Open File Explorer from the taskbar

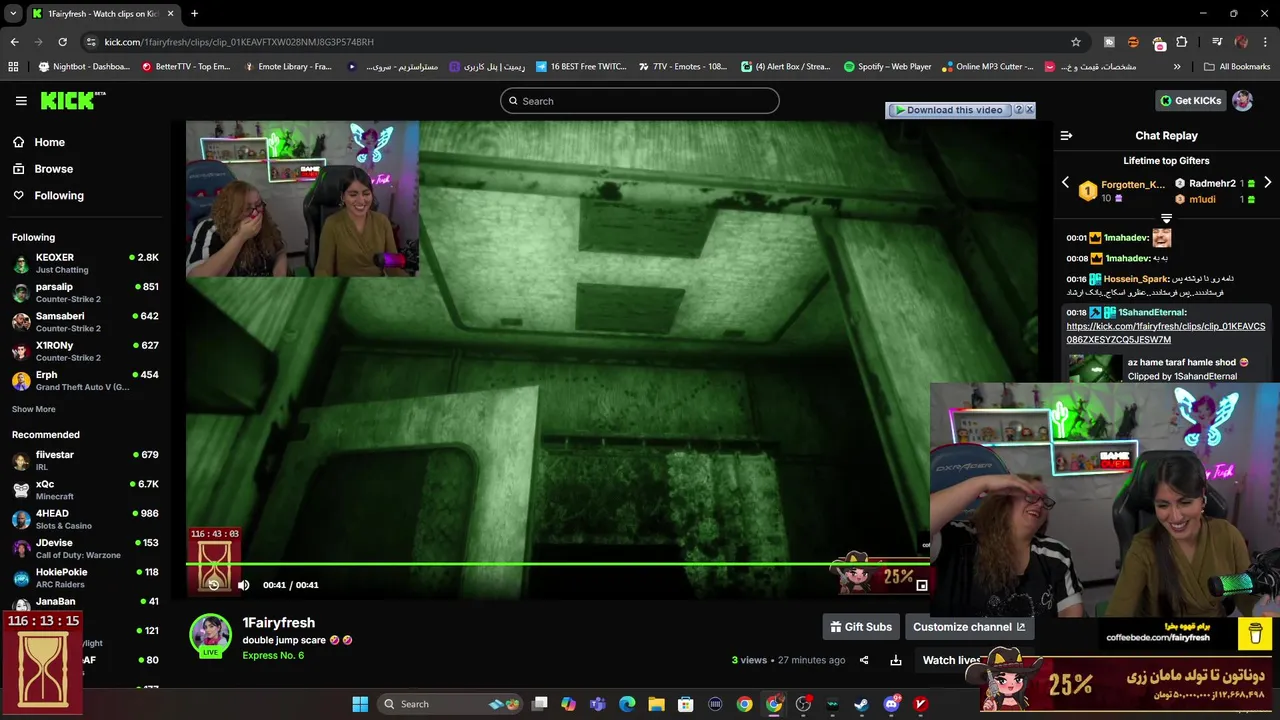tap(656, 704)
